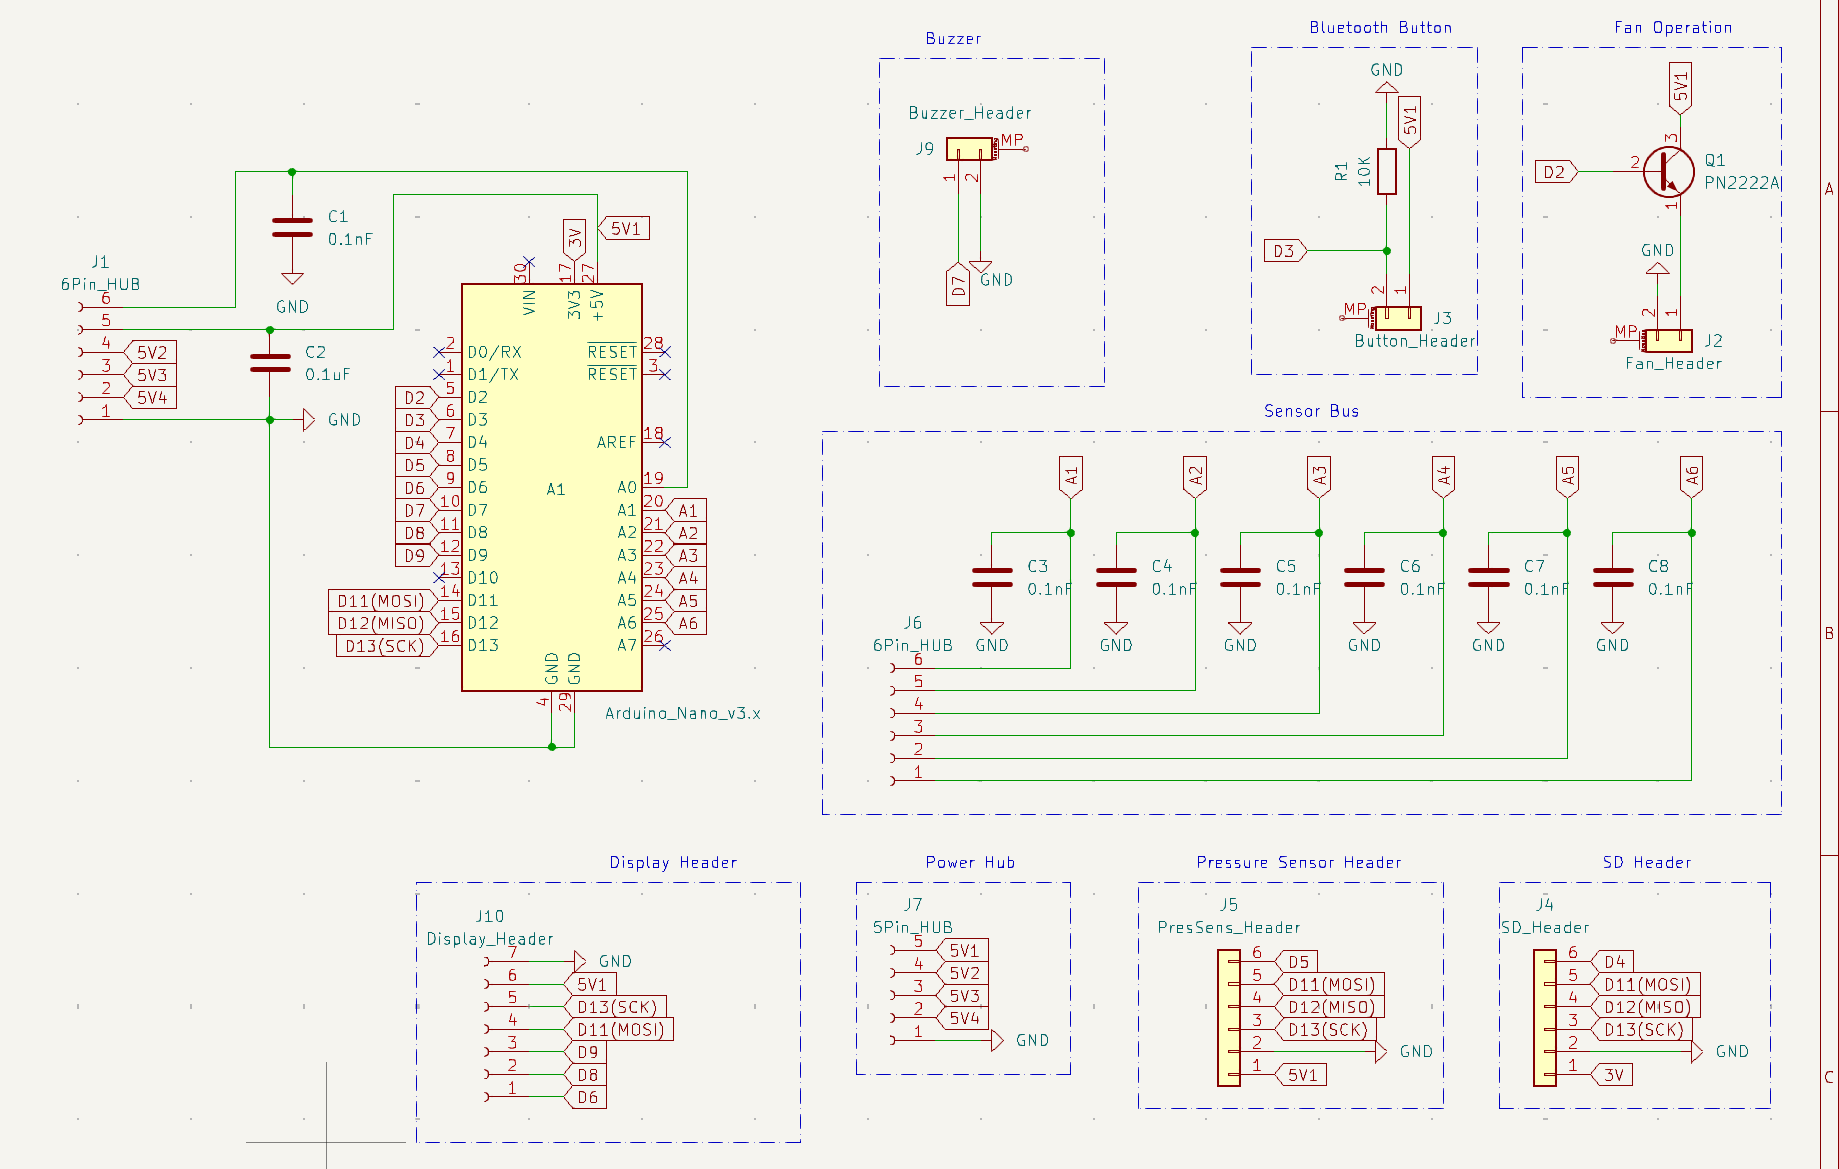Select capacitor C2 0.1uF symbol
The height and width of the screenshot is (1169, 1839).
pyautogui.click(x=270, y=363)
